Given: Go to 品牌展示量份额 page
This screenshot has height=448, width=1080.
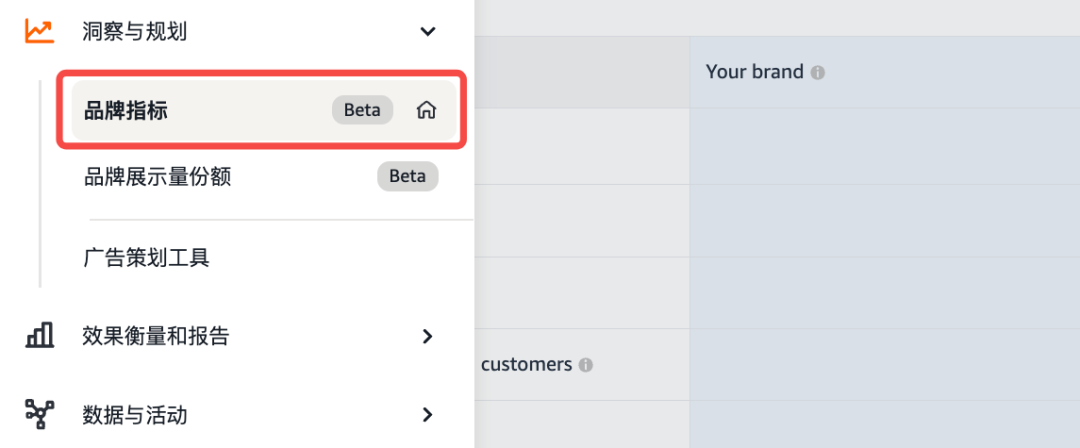Looking at the screenshot, I should (x=158, y=177).
